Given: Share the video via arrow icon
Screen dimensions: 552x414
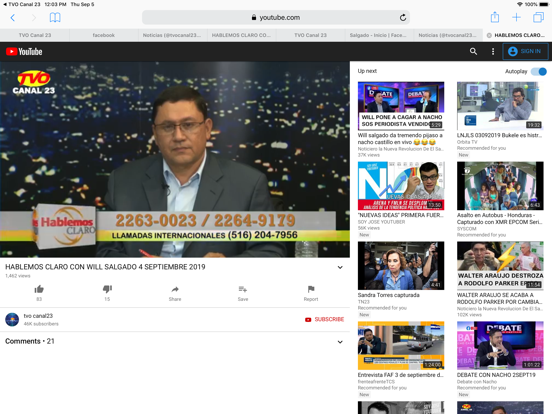Looking at the screenshot, I should click(175, 289).
